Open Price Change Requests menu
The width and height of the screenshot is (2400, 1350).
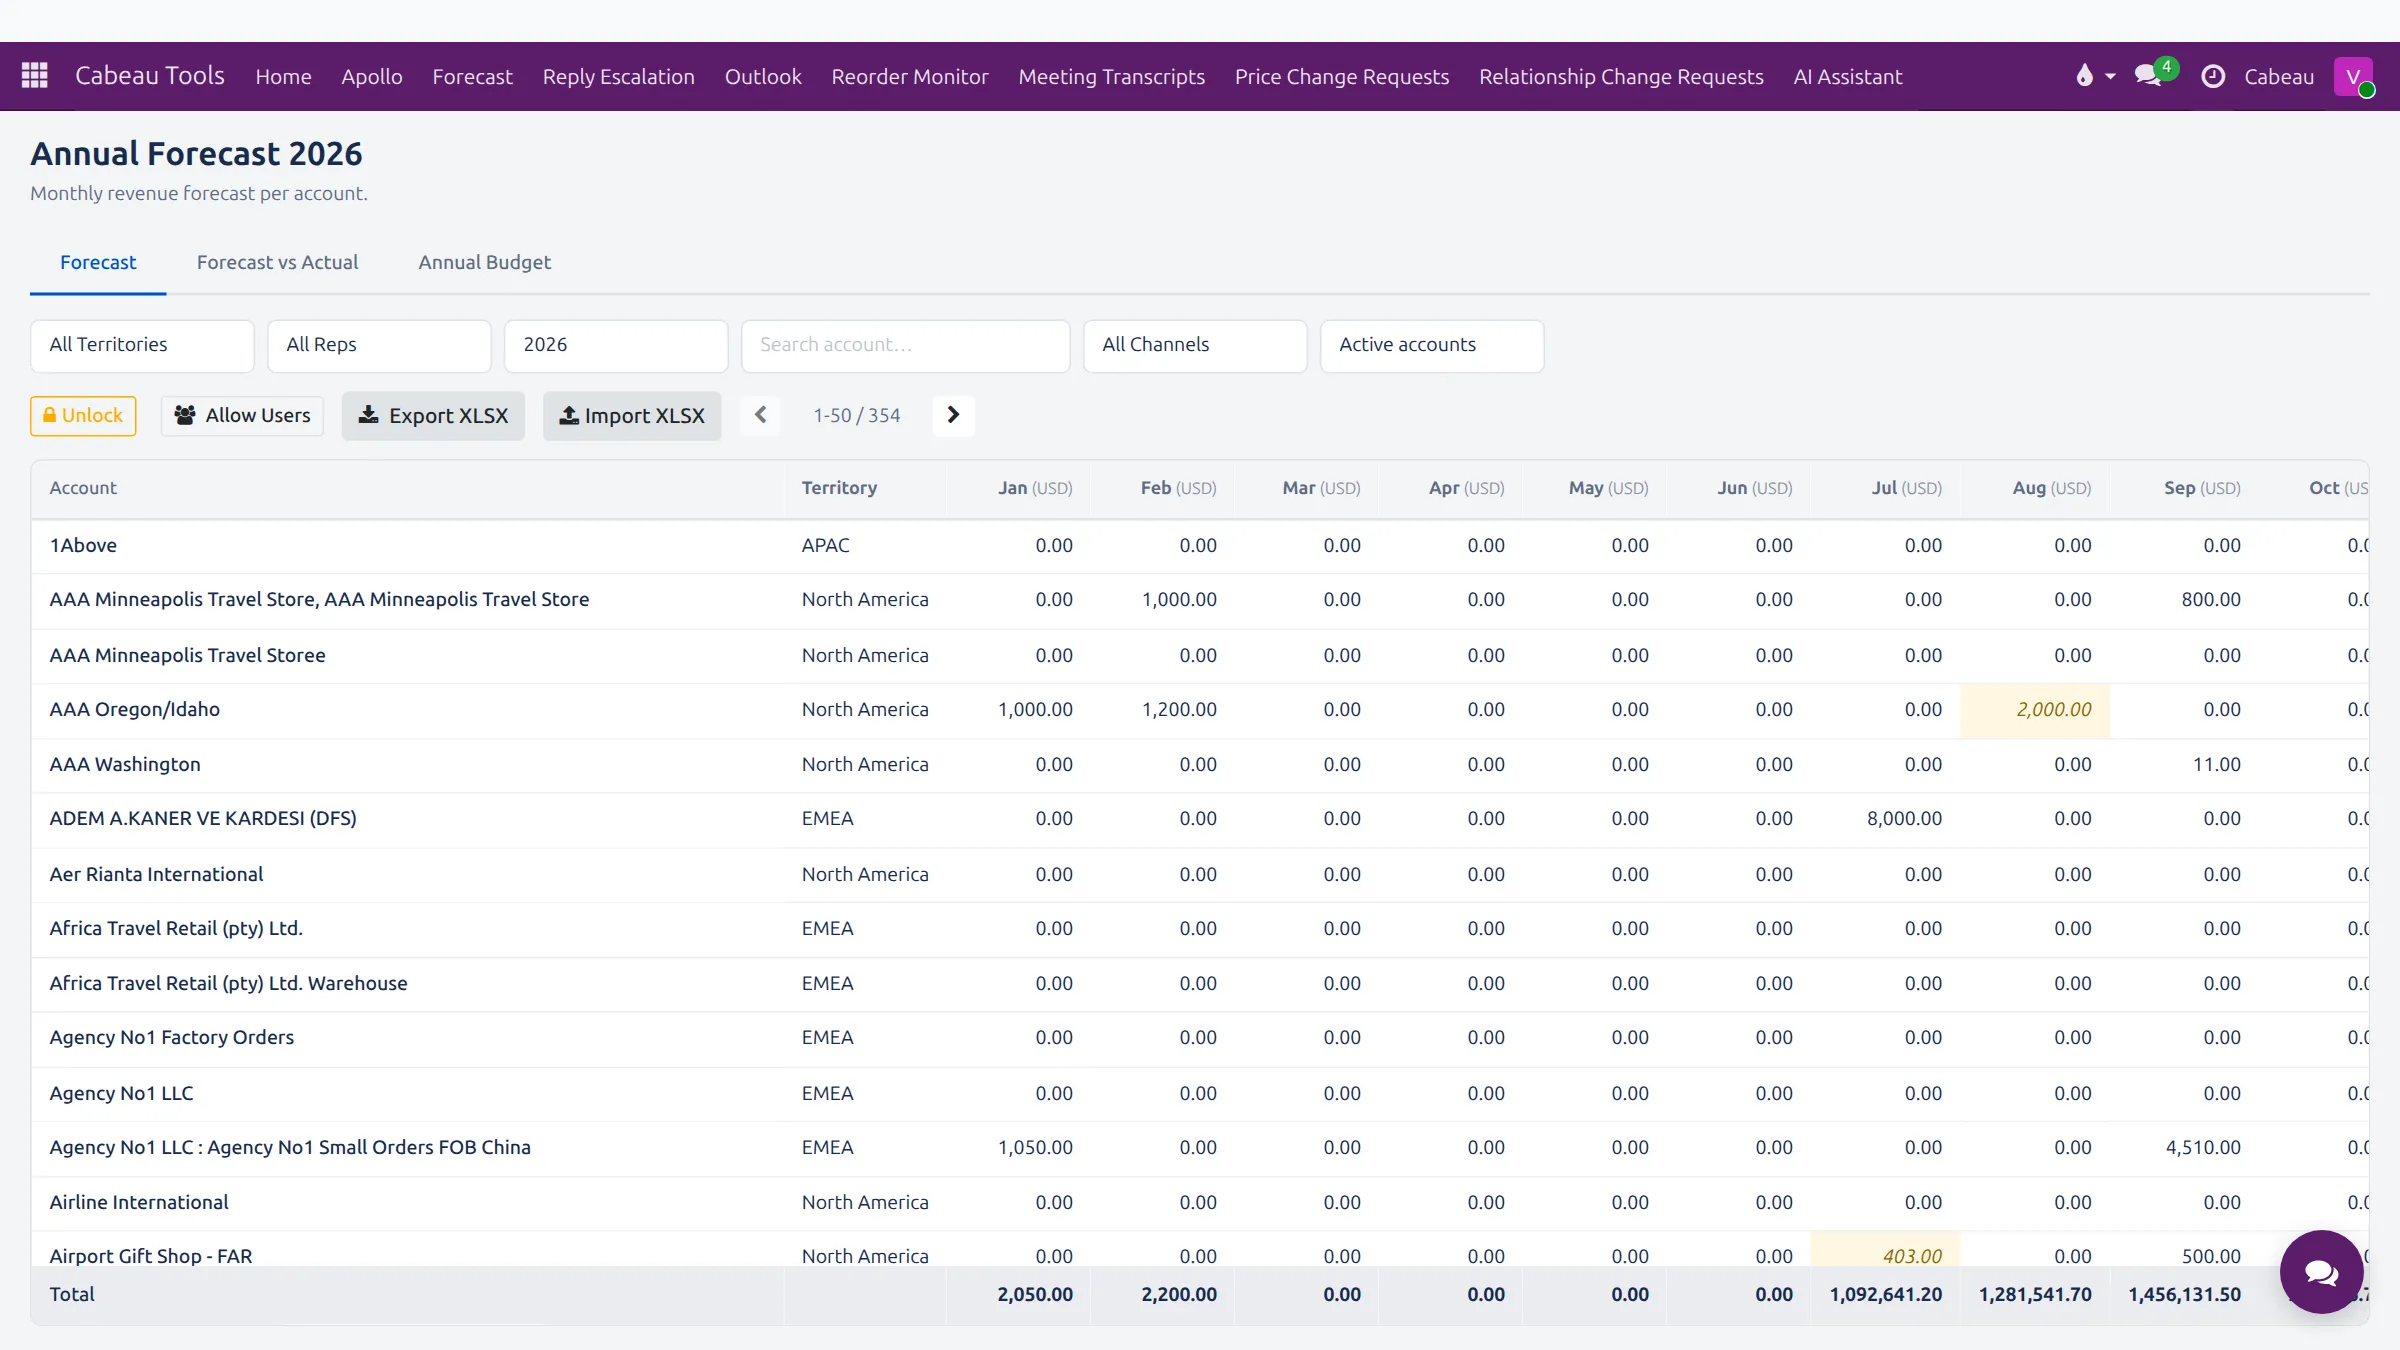[1341, 76]
